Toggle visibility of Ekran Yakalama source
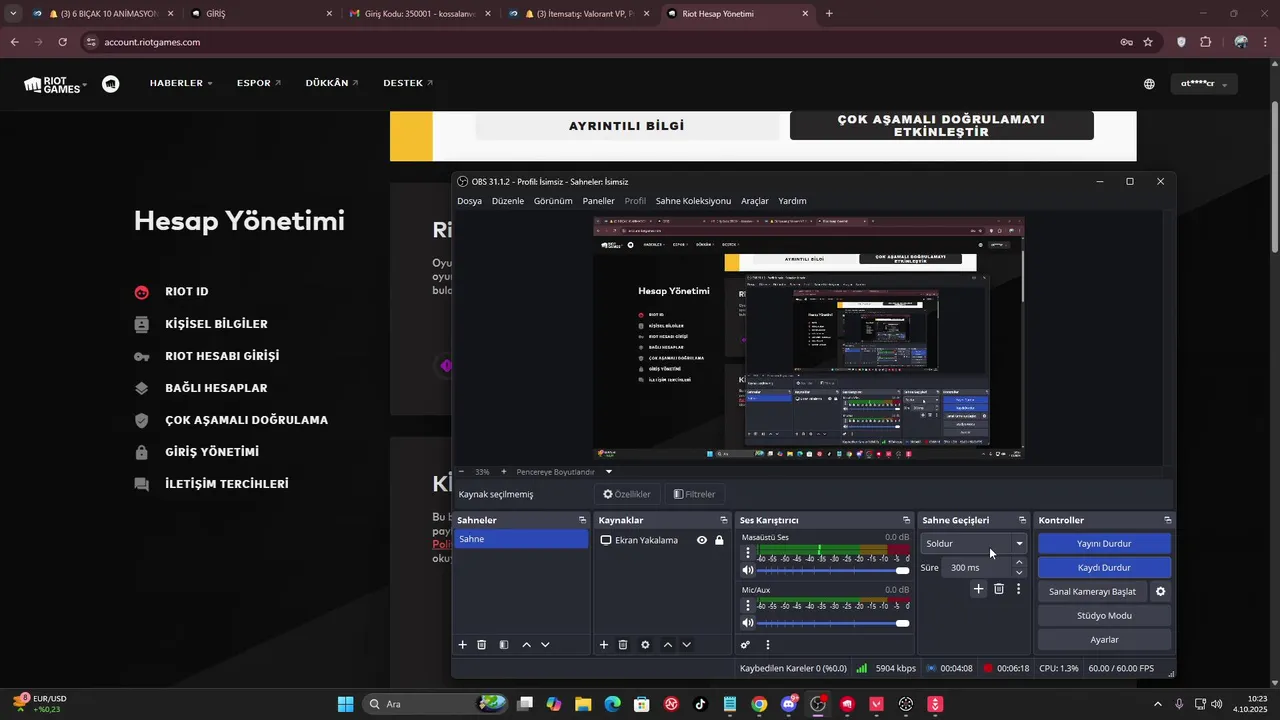 tap(702, 540)
